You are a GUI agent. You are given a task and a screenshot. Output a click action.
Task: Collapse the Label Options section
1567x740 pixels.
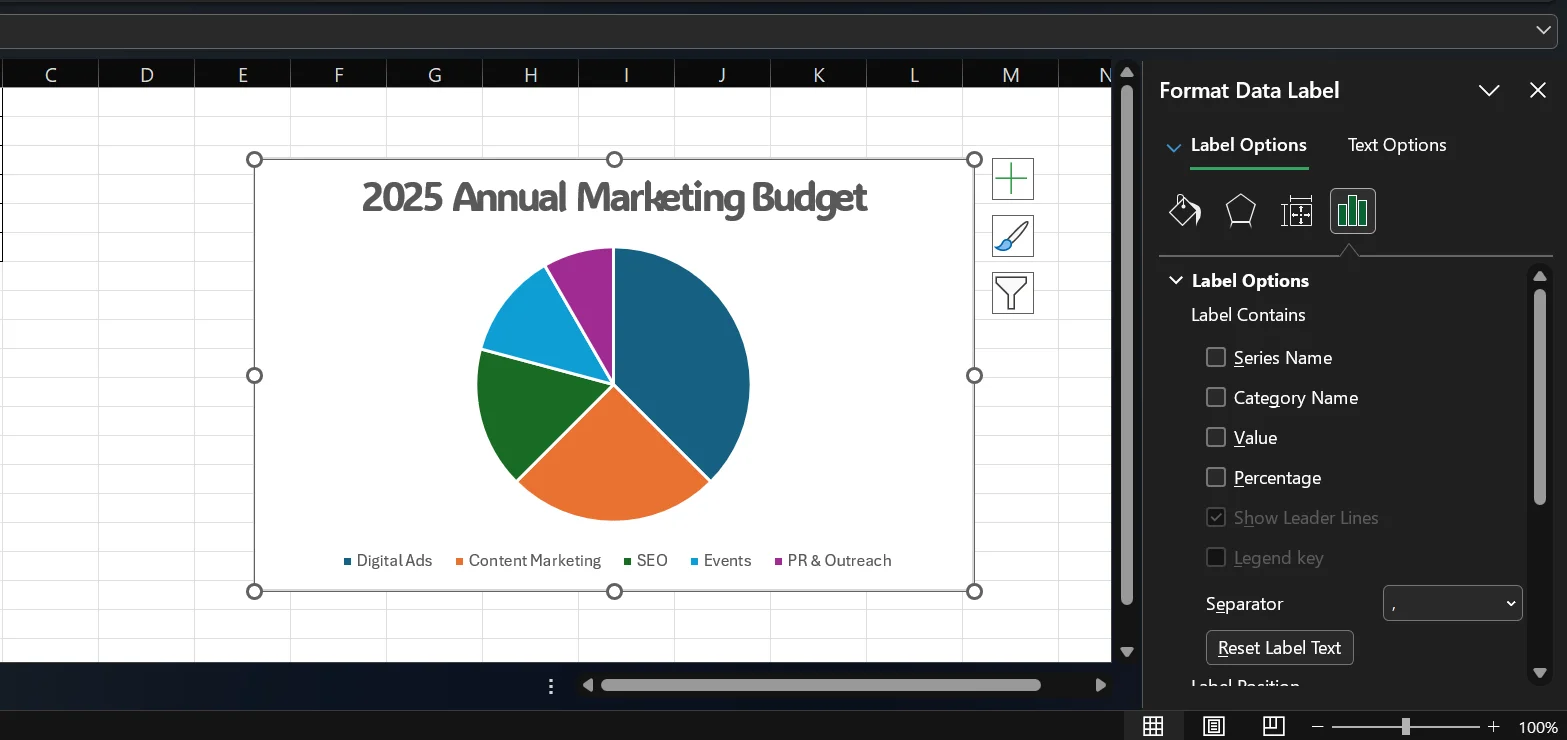pyautogui.click(x=1176, y=281)
